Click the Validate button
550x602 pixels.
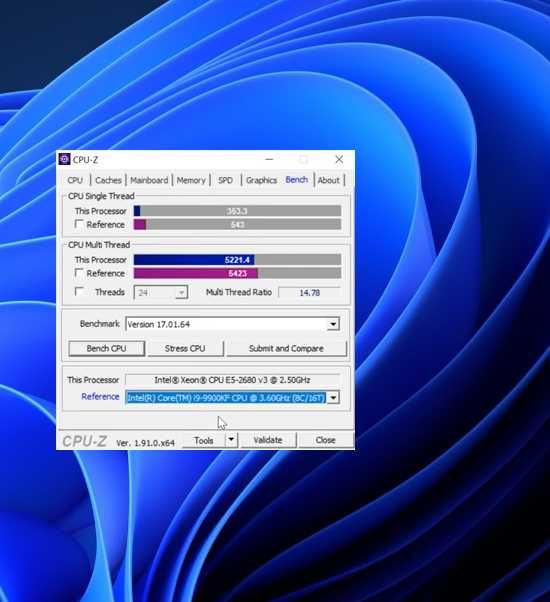[x=268, y=440]
